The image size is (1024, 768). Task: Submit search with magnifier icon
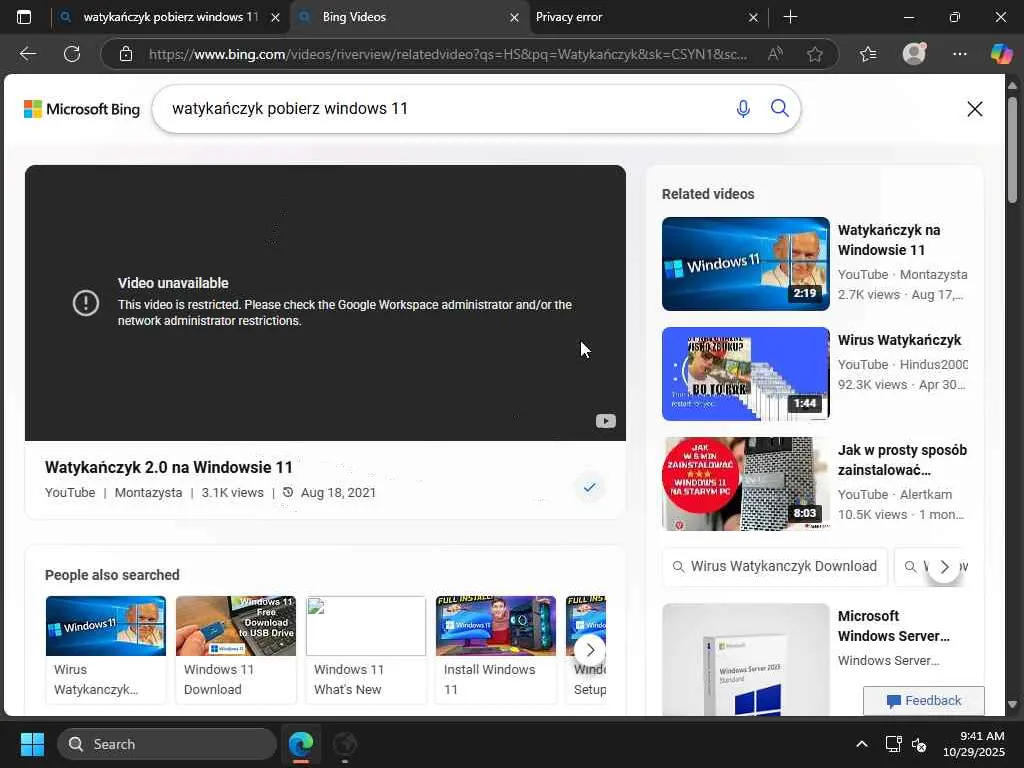click(780, 108)
